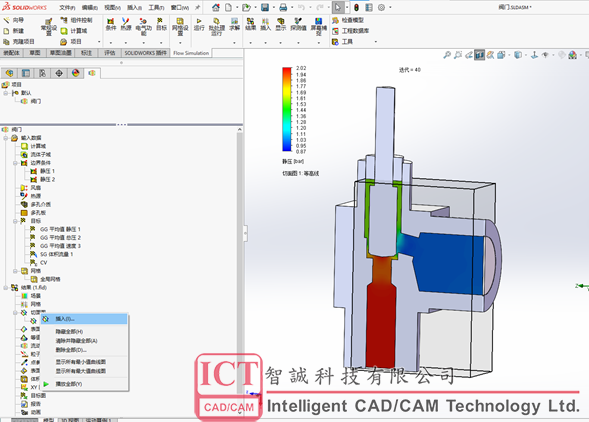The image size is (589, 422).
Task: Click the 电气功能 ribbon icon
Action: coord(143,27)
